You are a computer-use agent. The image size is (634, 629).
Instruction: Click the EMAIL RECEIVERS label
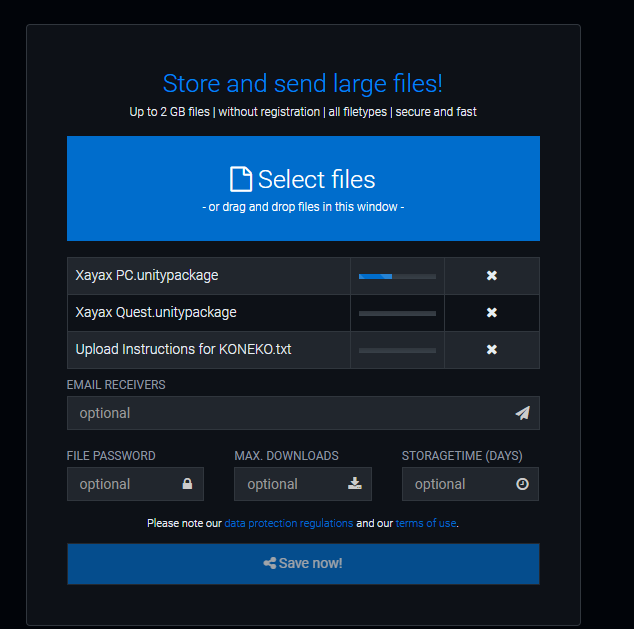click(116, 385)
